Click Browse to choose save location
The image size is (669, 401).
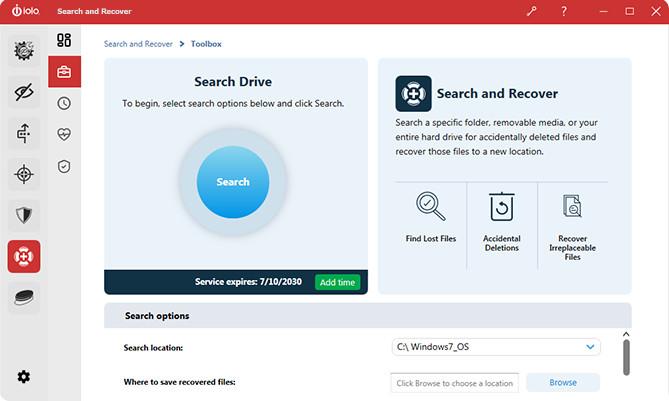tap(563, 383)
